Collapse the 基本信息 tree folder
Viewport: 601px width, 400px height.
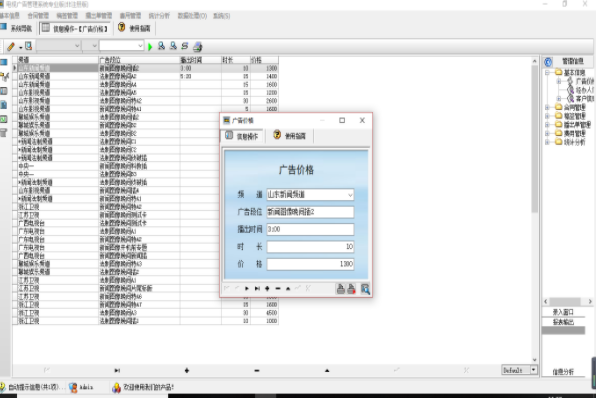(547, 72)
